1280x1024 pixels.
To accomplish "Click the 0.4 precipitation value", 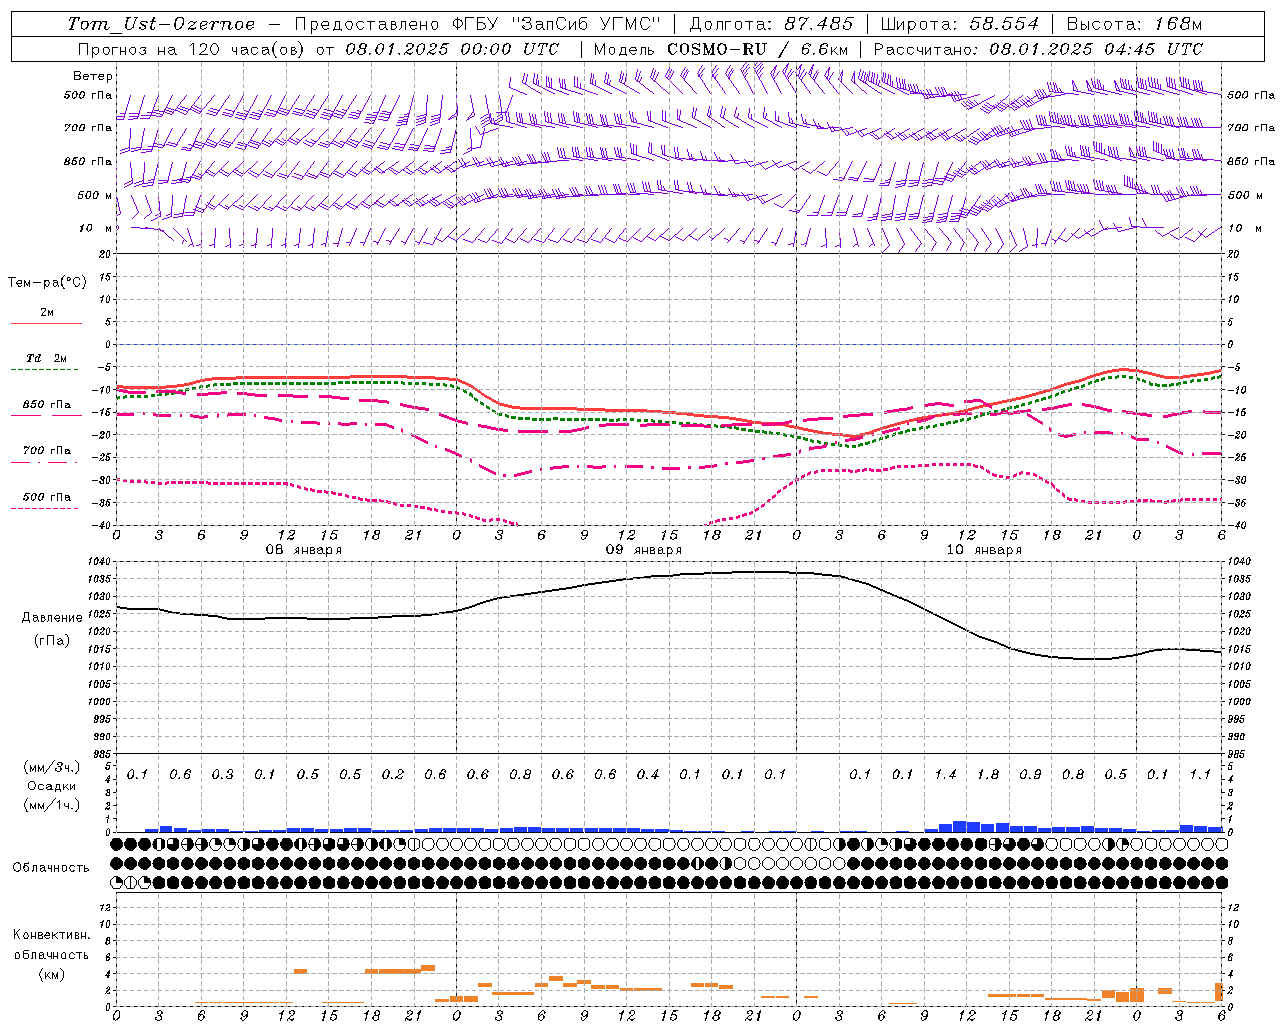I will (x=648, y=774).
